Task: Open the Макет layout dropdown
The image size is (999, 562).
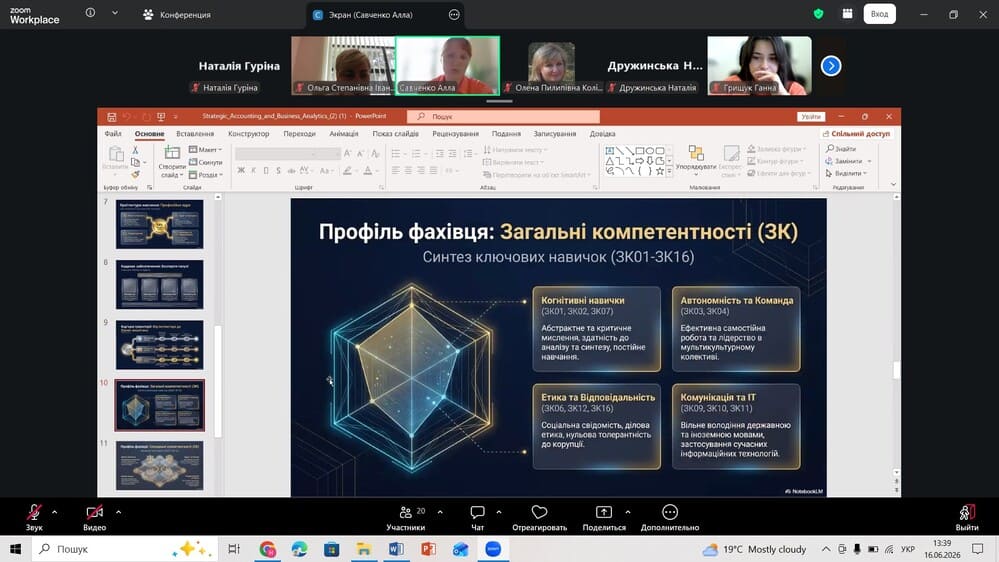Action: point(206,150)
